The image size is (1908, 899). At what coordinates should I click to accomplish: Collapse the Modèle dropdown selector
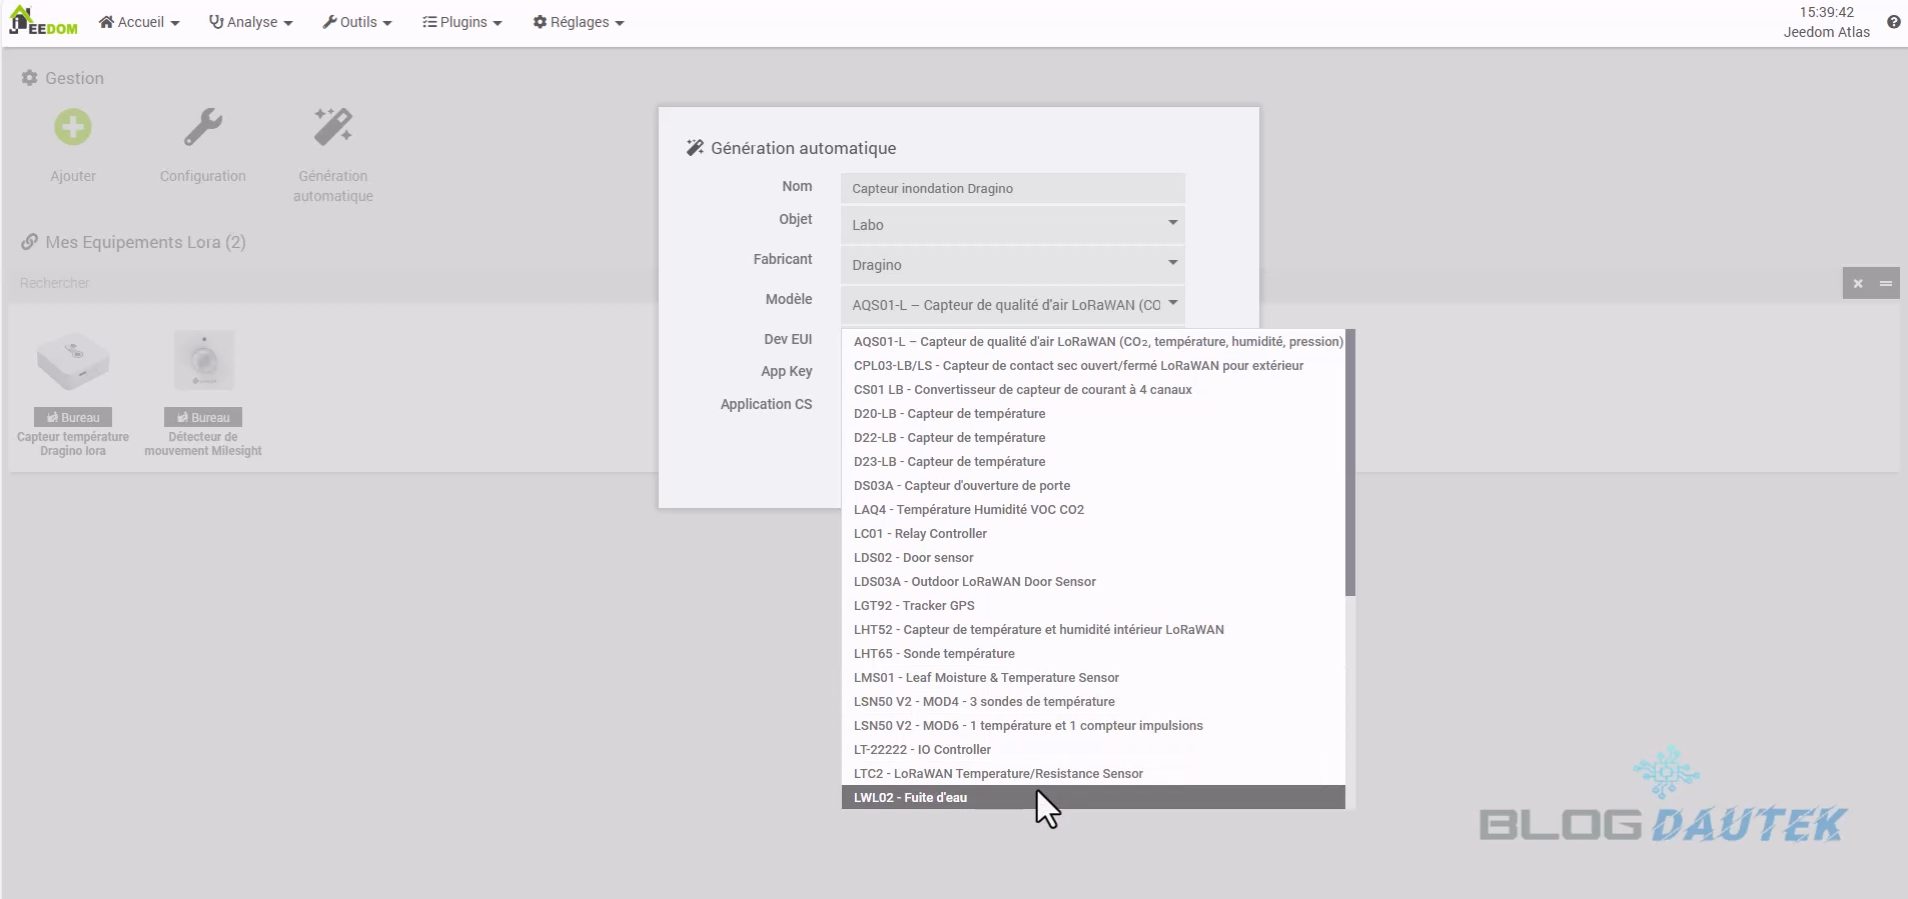[x=1012, y=305]
